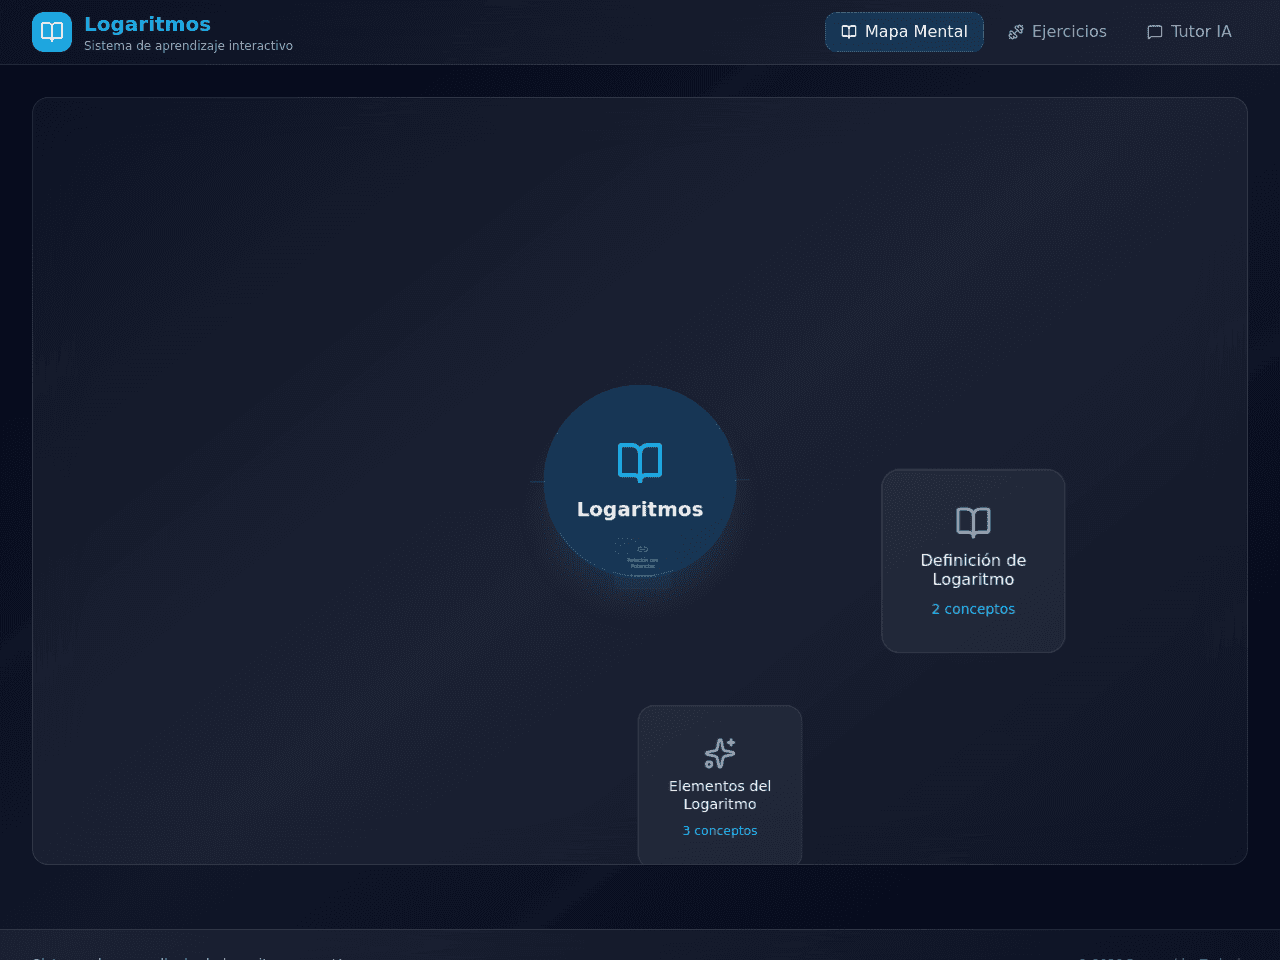1280x960 pixels.
Task: Click the Logaritmos label inside the circle
Action: pos(640,509)
